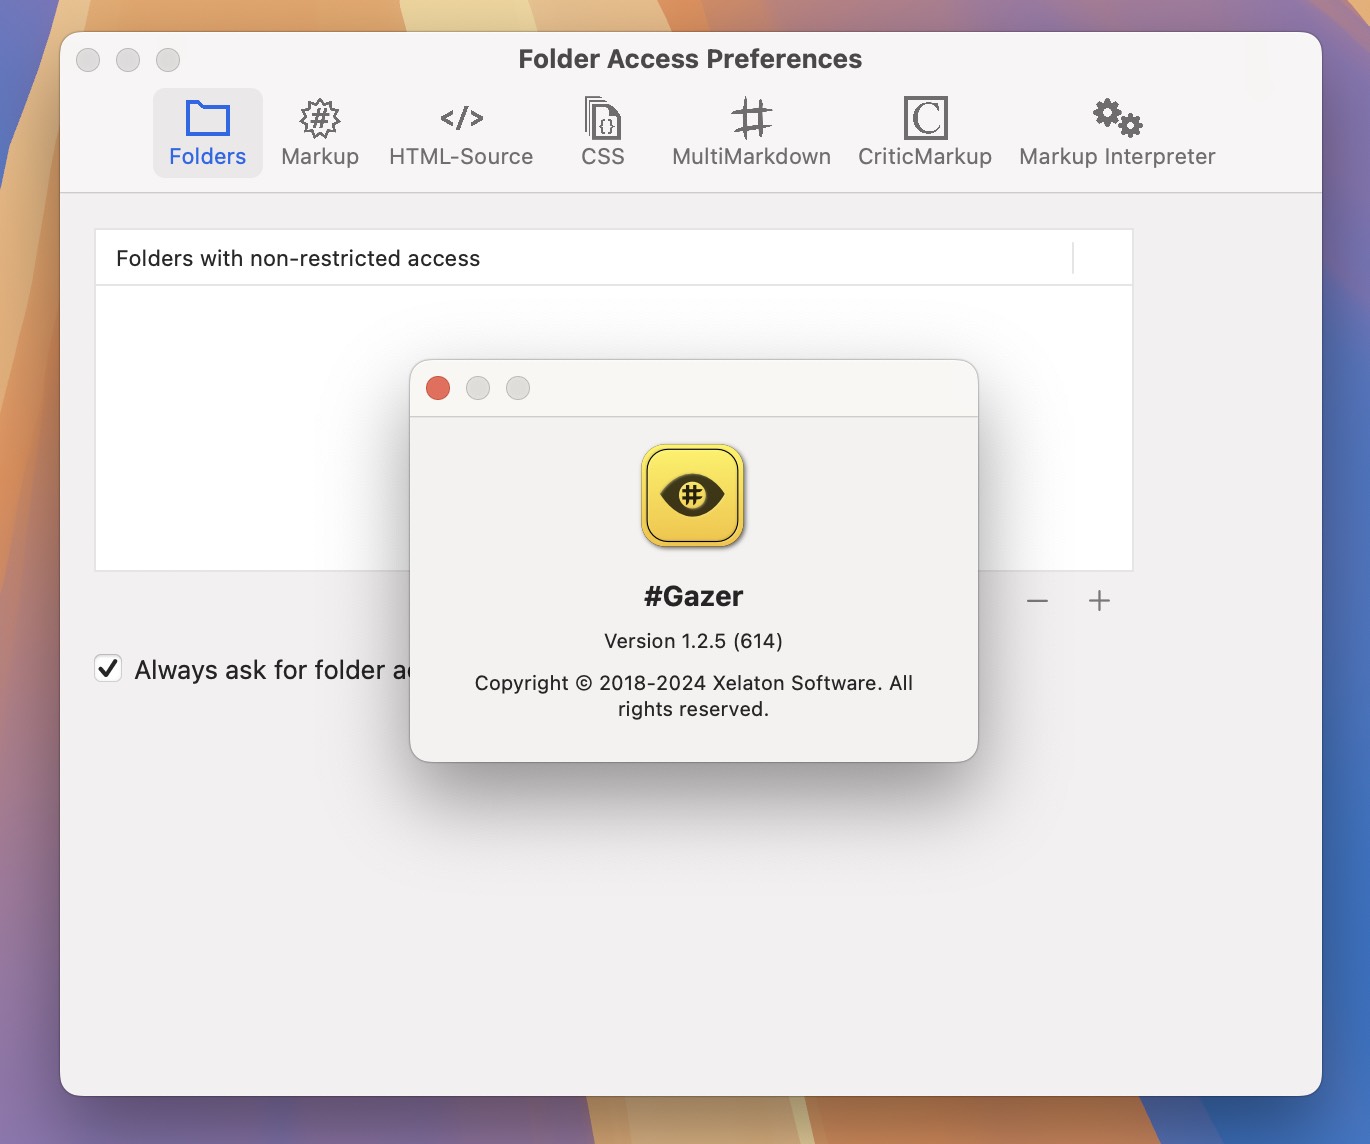1370x1144 pixels.
Task: Open the Markup Interpreter preferences tab
Action: (1117, 133)
